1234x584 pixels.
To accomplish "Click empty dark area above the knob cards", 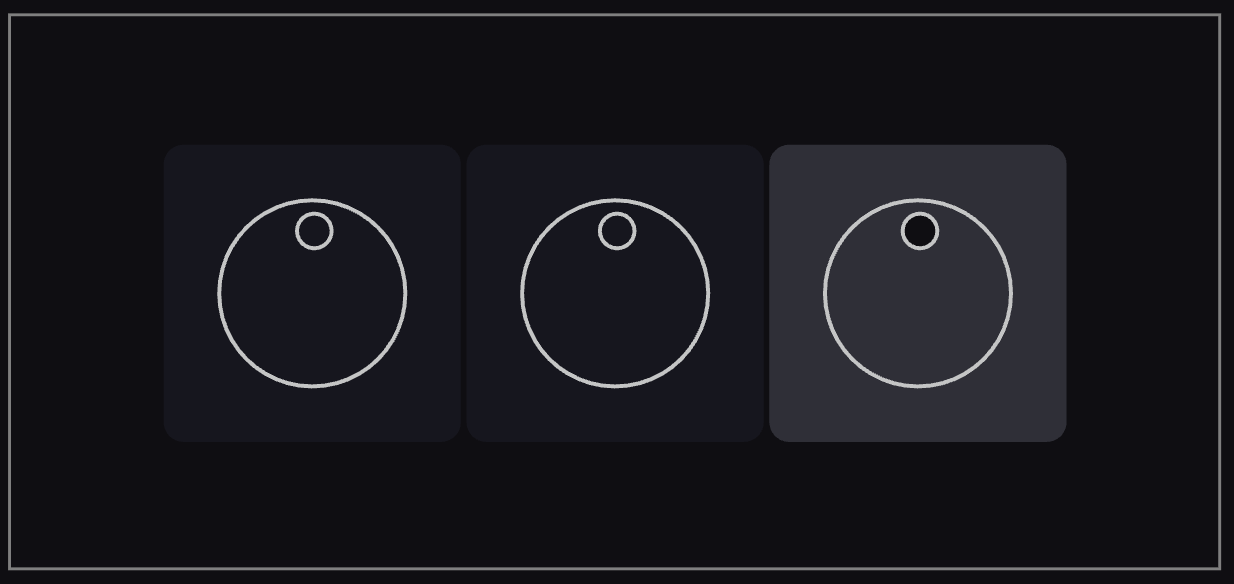I will (615, 80).
